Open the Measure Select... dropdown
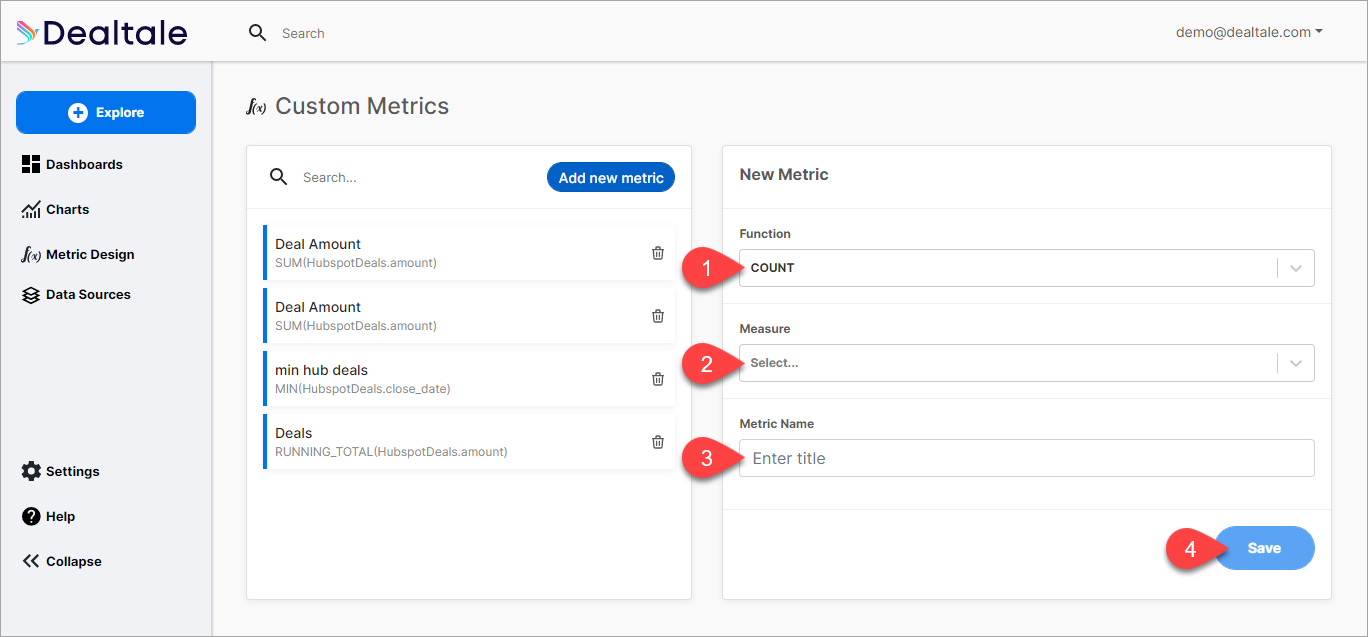This screenshot has height=637, width=1368. click(1027, 363)
